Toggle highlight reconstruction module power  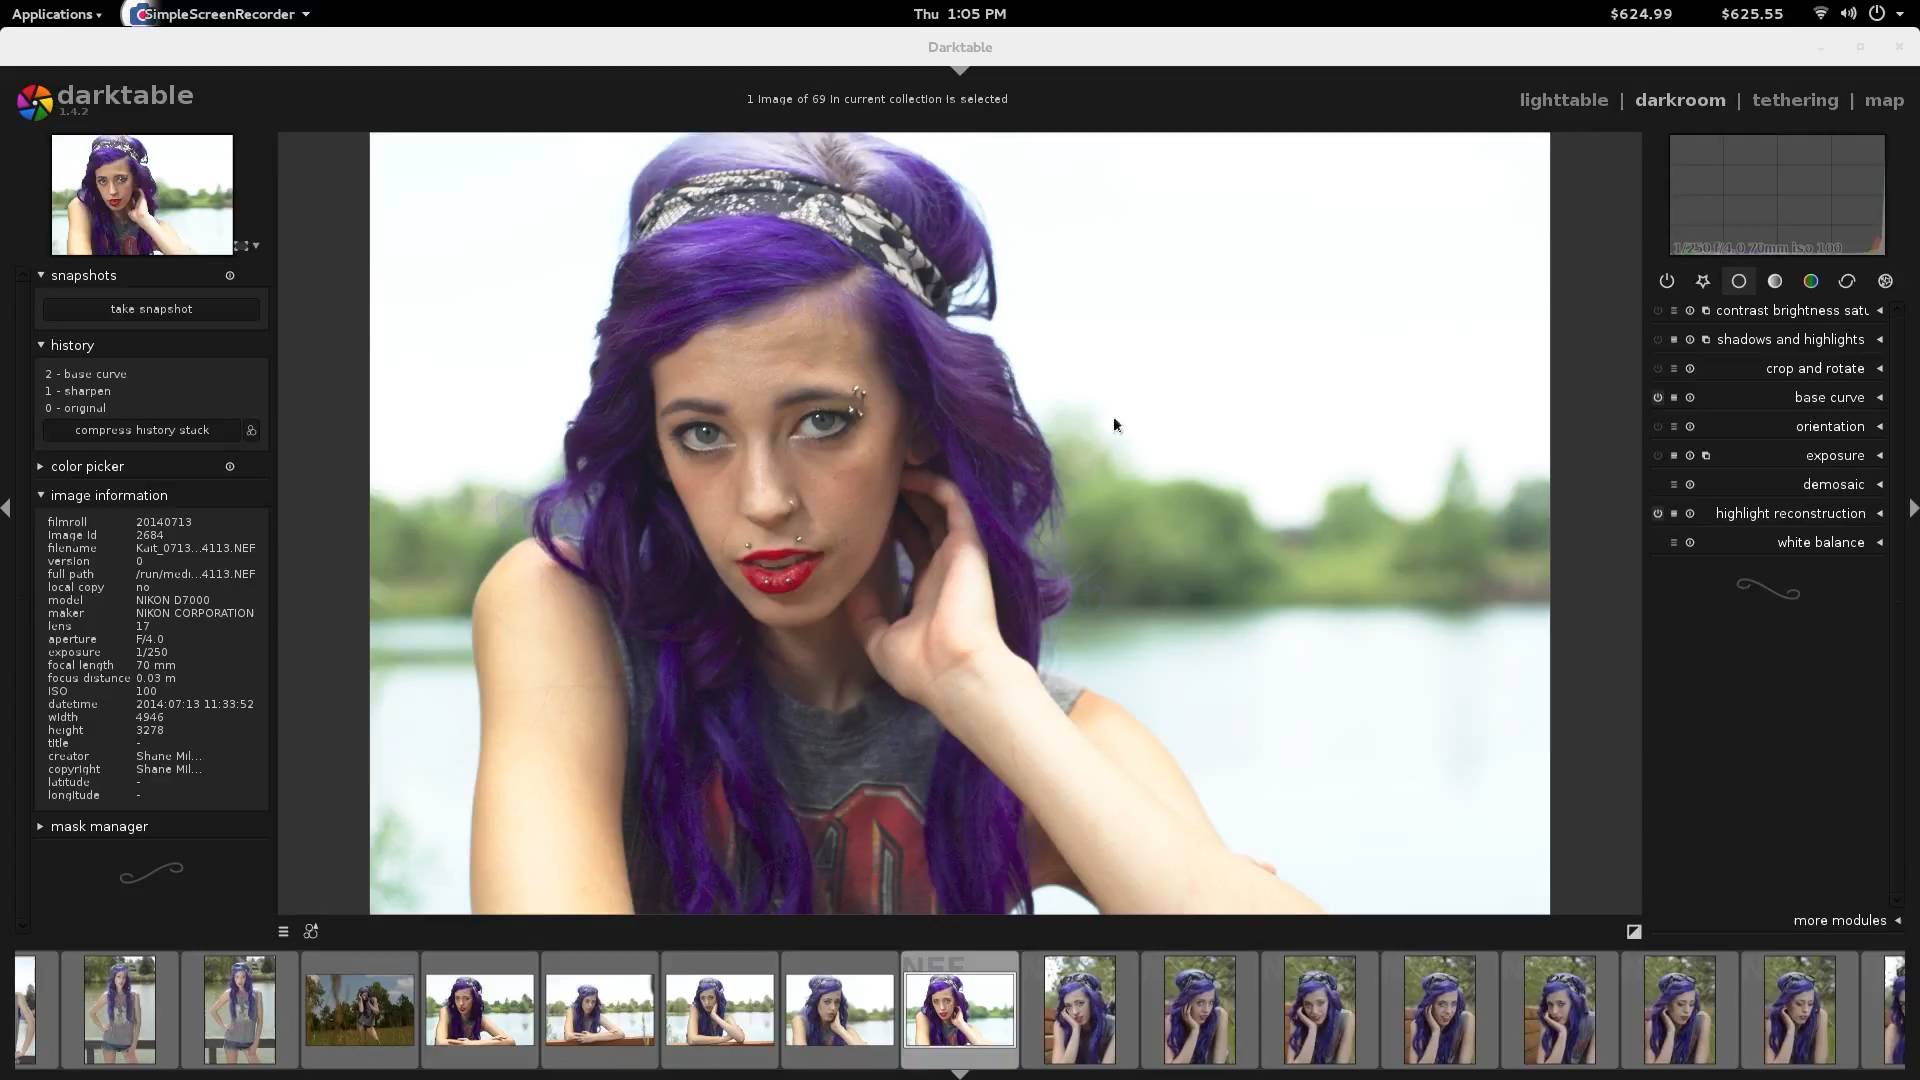pos(1658,514)
